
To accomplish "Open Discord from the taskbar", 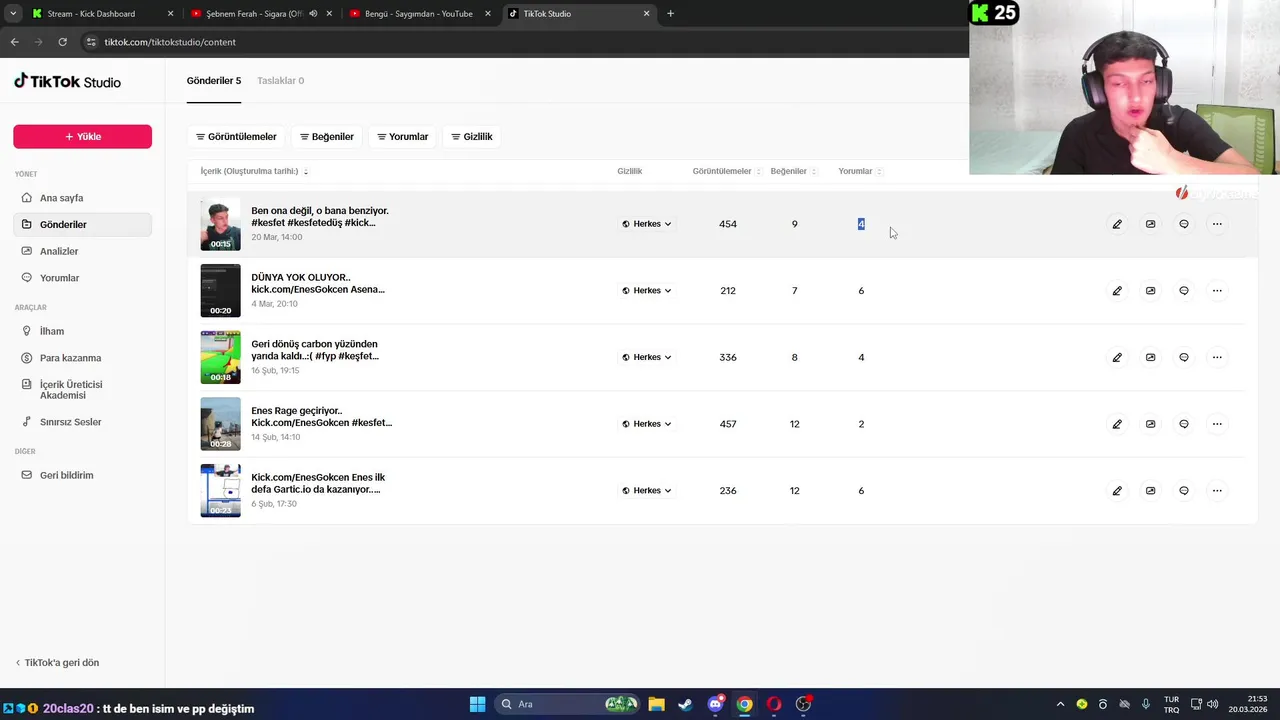I will click(715, 704).
